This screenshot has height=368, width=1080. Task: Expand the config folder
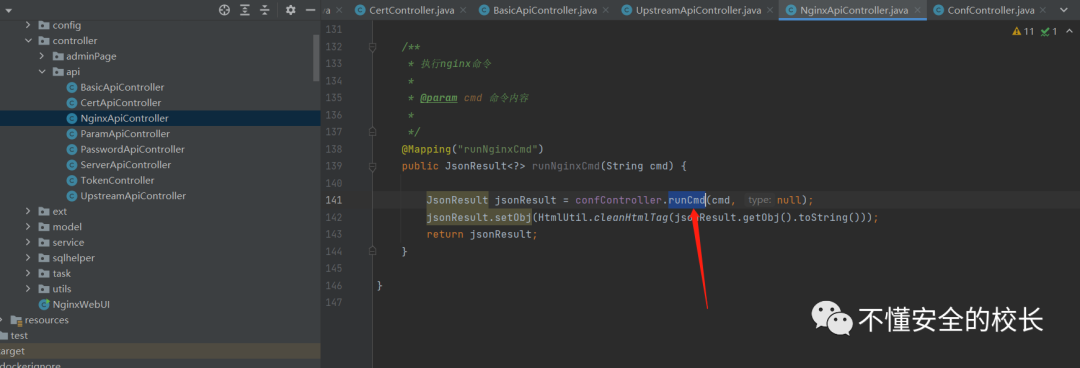coord(28,25)
